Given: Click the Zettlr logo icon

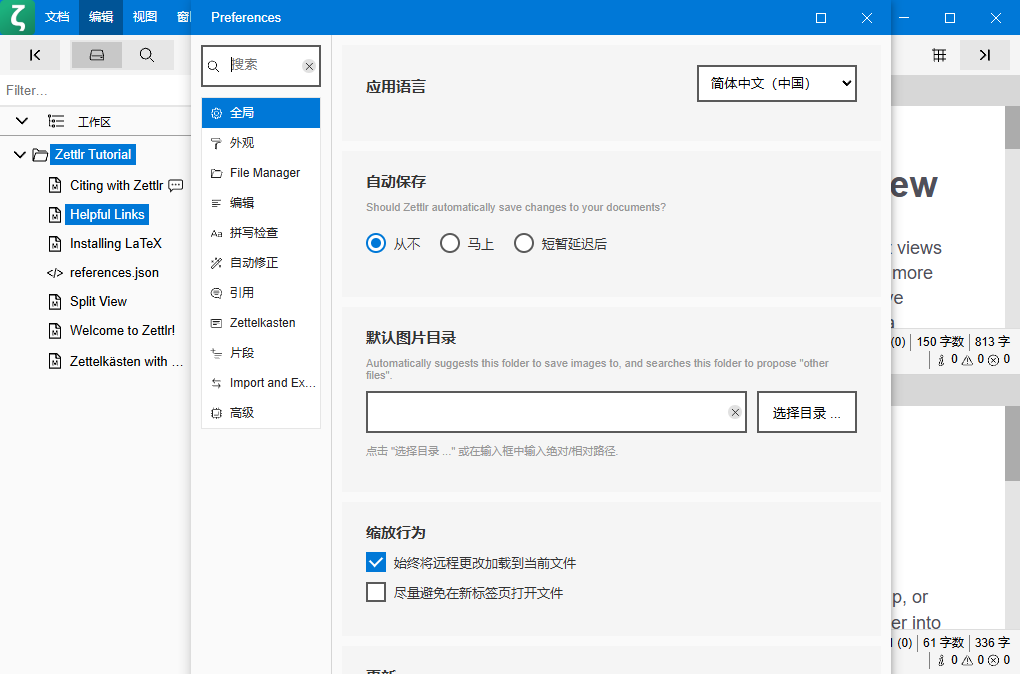Looking at the screenshot, I should point(17,17).
